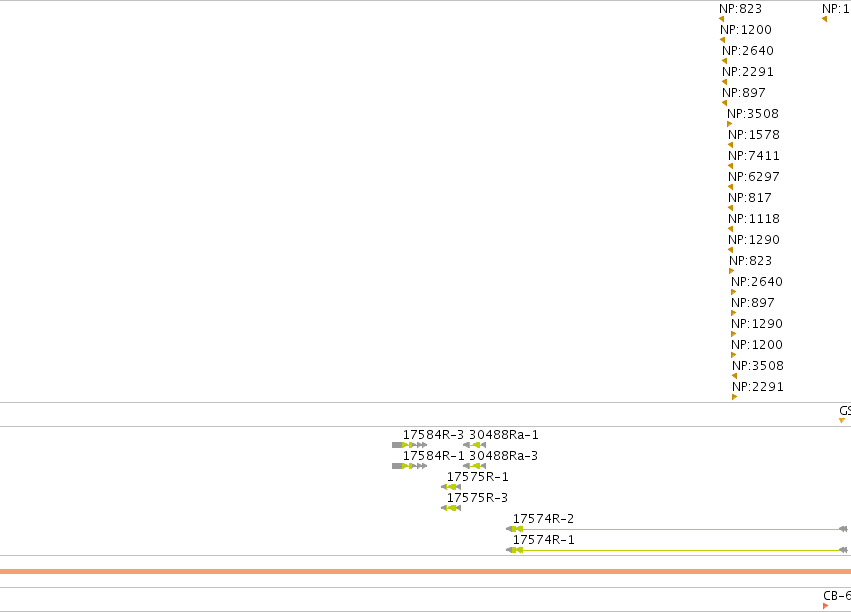Screen dimensions: 851x612
Task: Click the triangle marker beneath NP:1578 label
Action: (x=731, y=145)
